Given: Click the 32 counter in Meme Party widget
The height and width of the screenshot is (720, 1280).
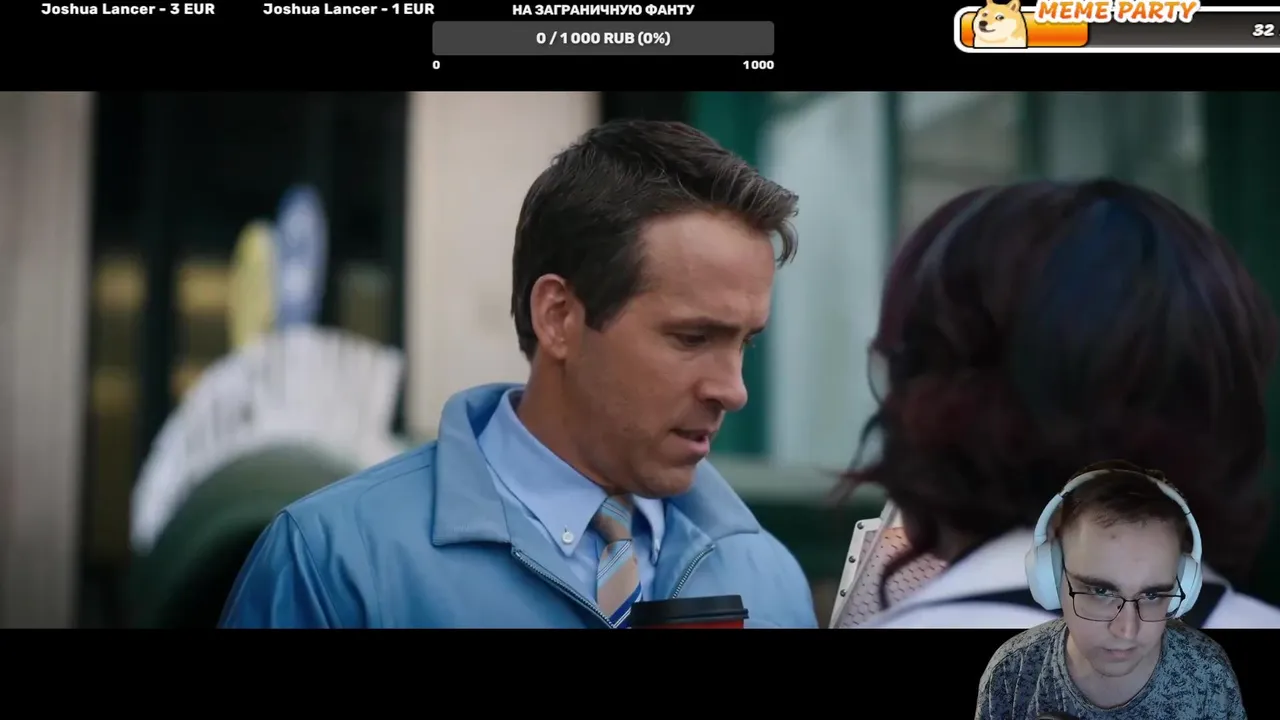Looking at the screenshot, I should tap(1263, 31).
